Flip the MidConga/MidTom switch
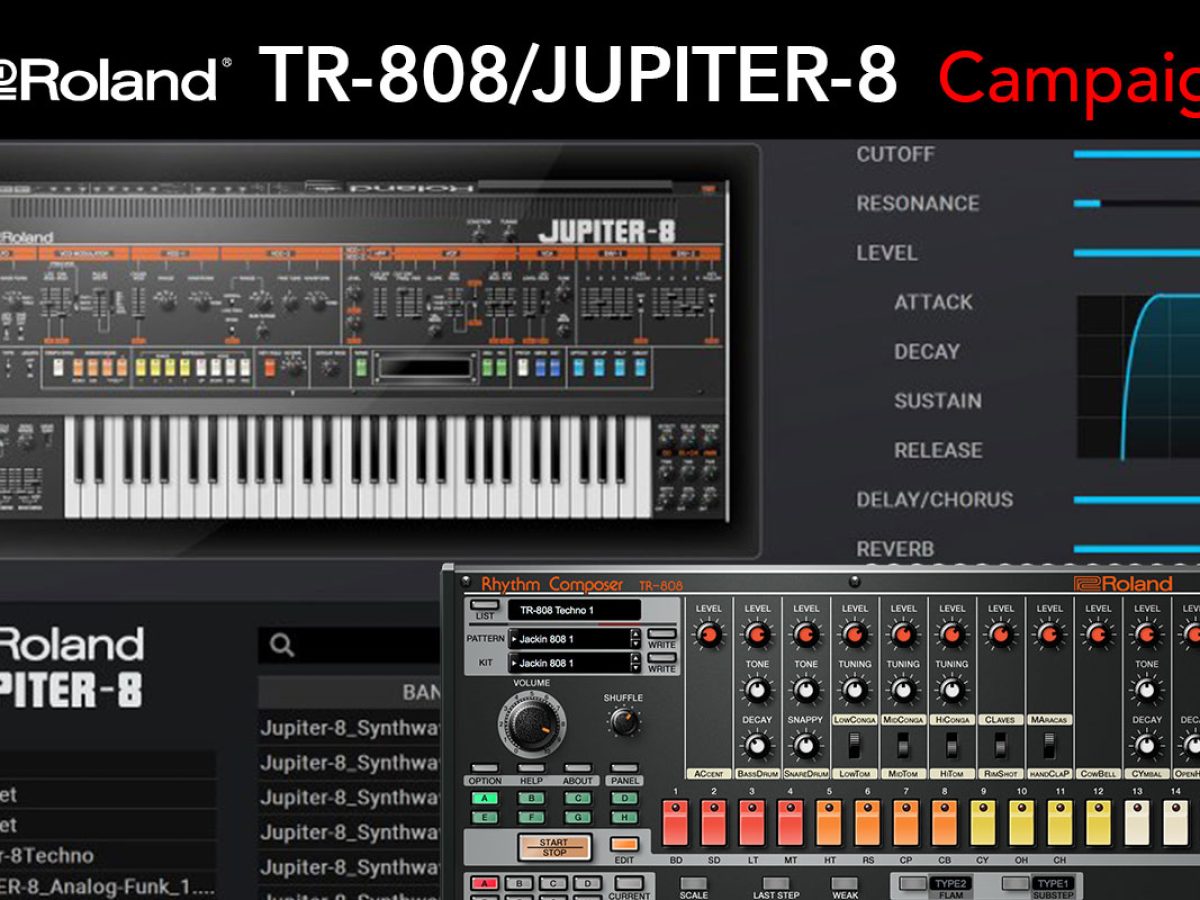This screenshot has height=900, width=1200. point(903,745)
